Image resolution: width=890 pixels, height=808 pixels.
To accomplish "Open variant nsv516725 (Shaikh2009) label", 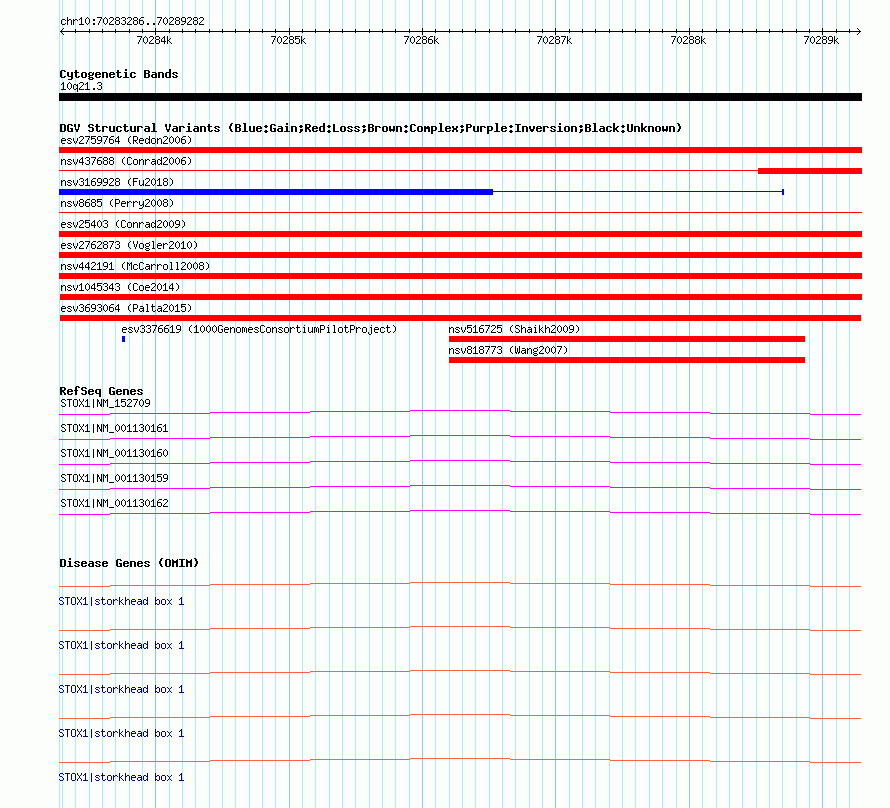I will (x=514, y=329).
